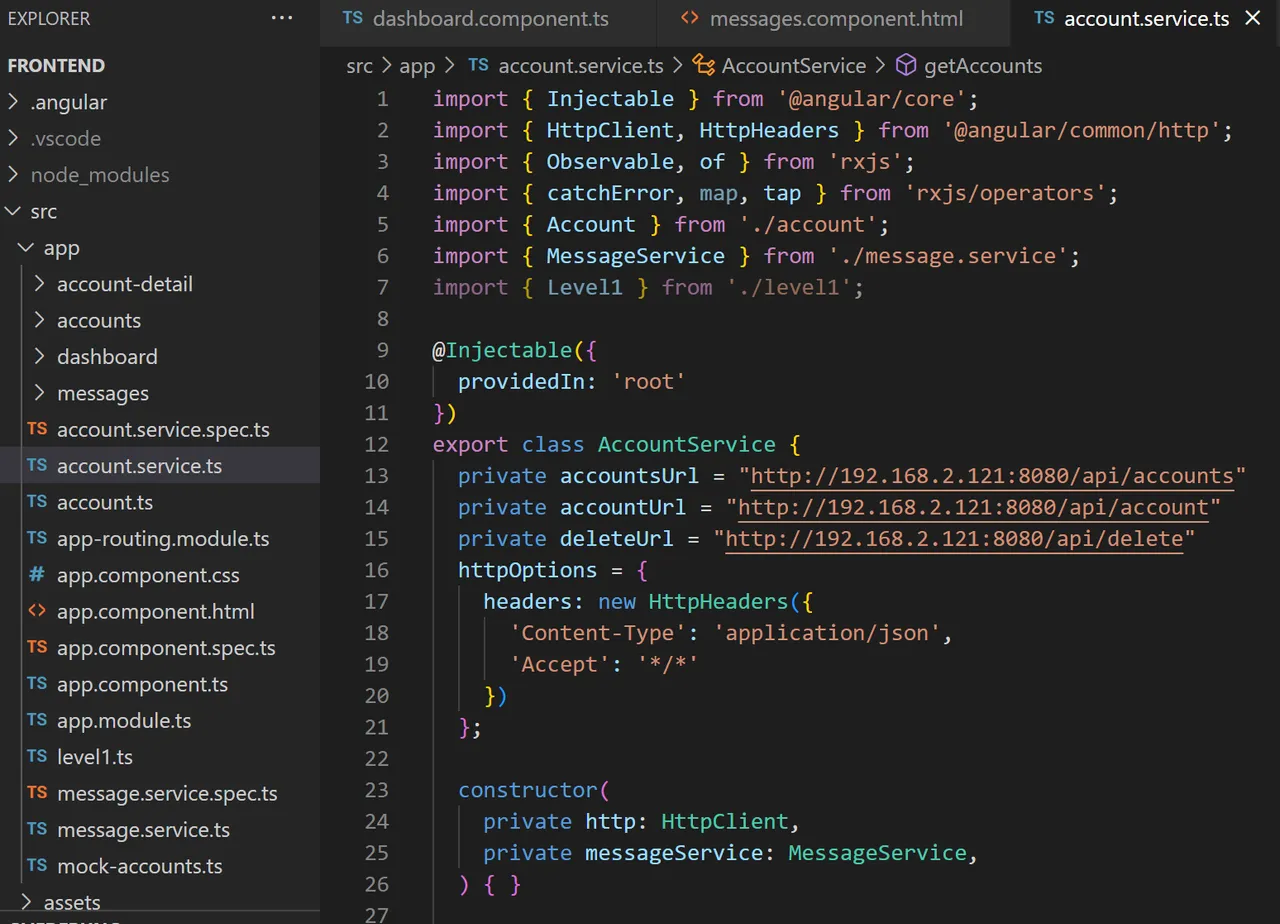Click the orange TS icon beside message.service.spec.ts

coord(37,793)
